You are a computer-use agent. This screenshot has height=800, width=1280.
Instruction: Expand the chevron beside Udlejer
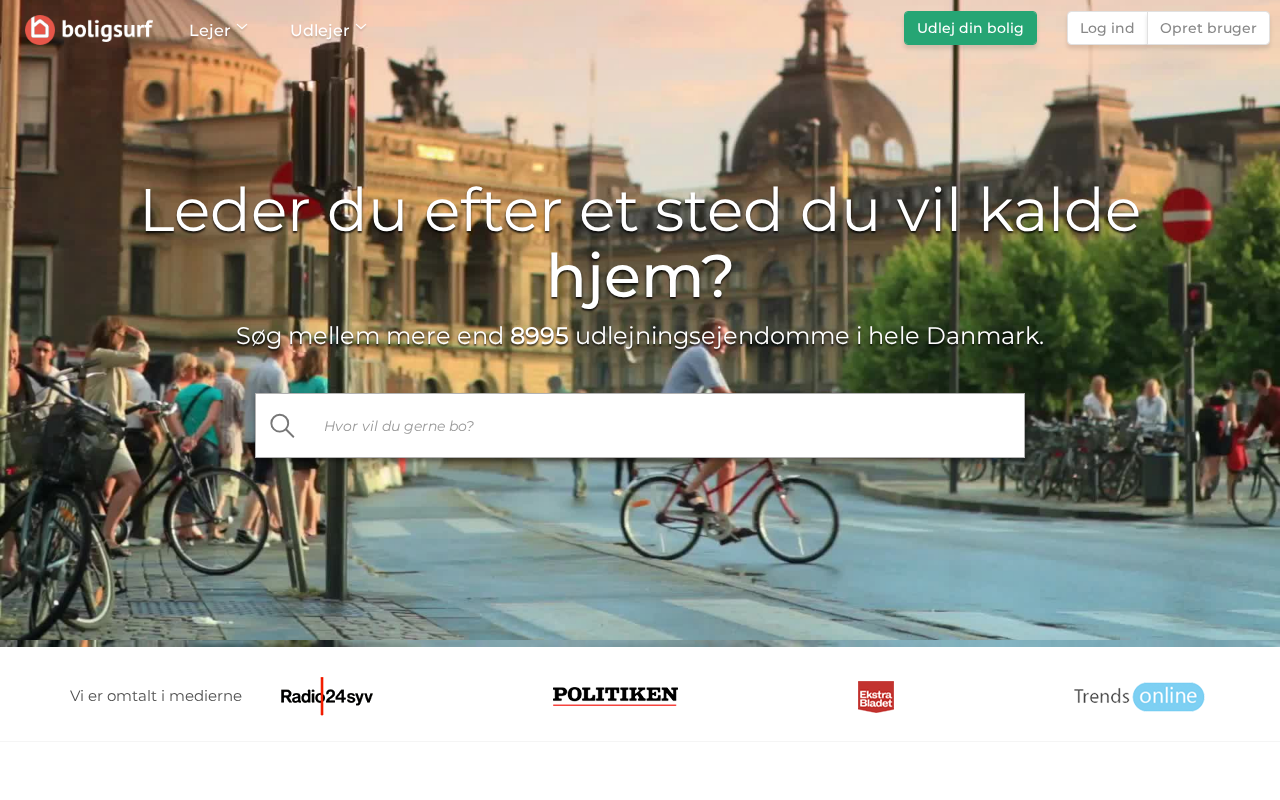coord(361,27)
